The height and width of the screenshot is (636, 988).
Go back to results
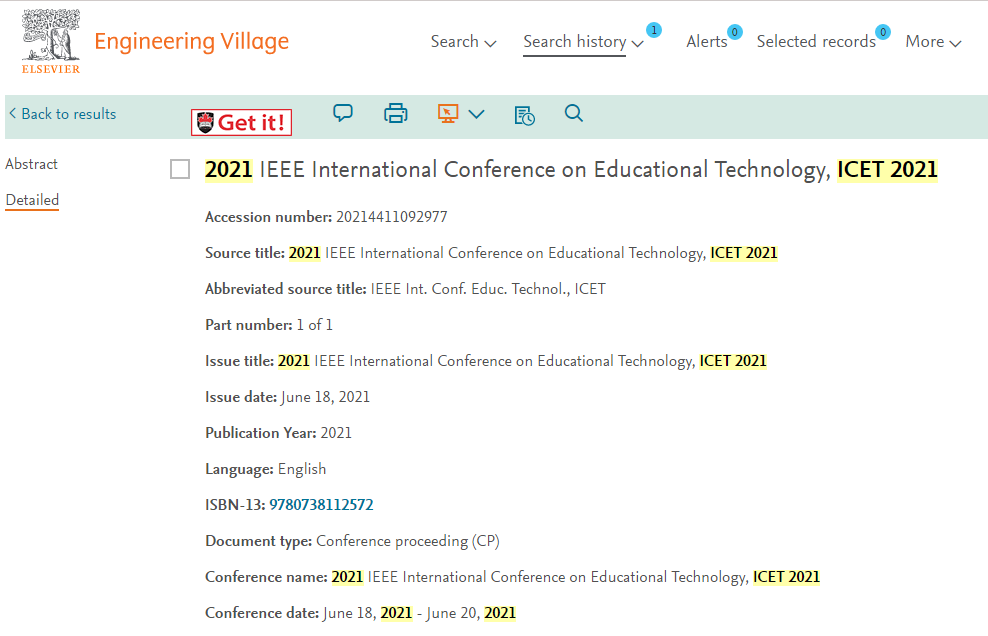click(62, 114)
